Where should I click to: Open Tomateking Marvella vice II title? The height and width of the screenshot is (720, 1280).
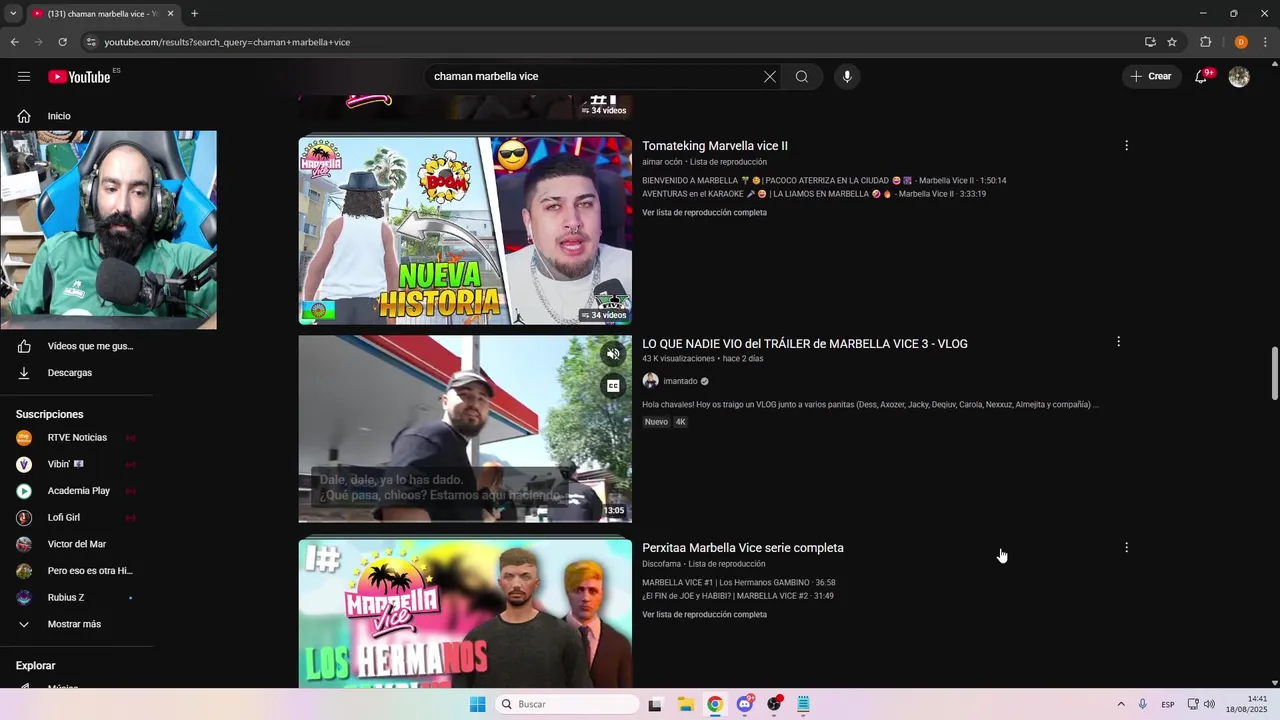(x=715, y=146)
